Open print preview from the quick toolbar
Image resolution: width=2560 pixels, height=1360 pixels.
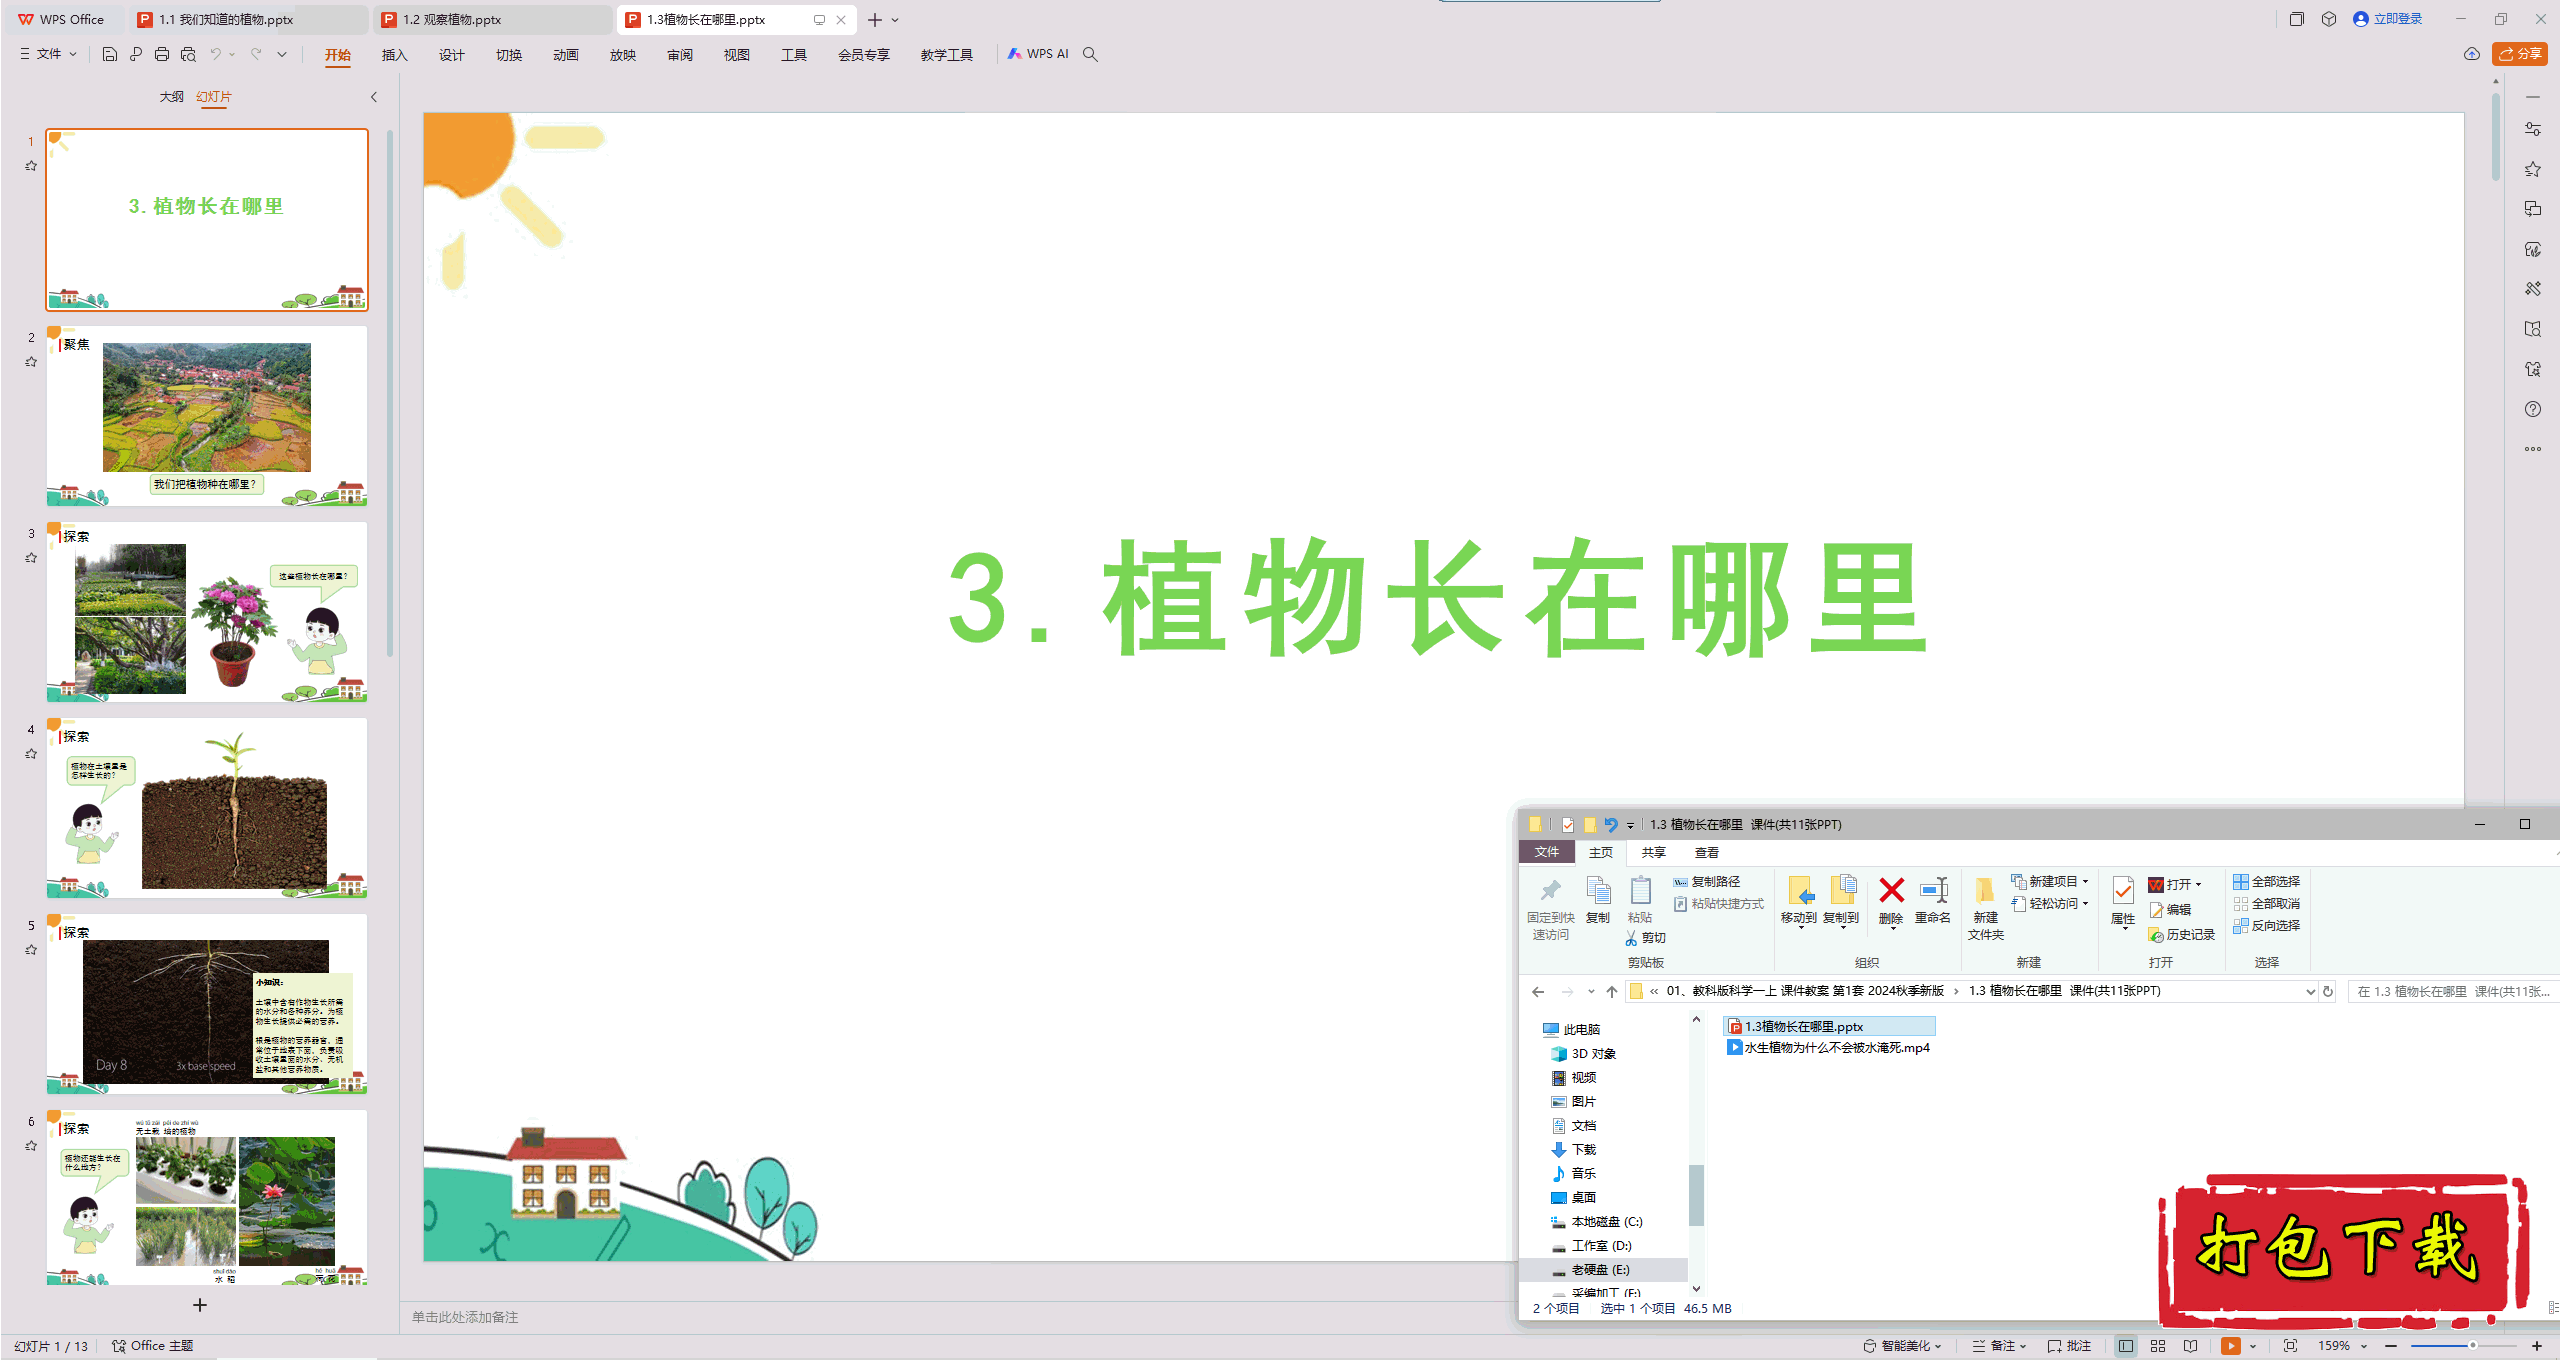(188, 54)
